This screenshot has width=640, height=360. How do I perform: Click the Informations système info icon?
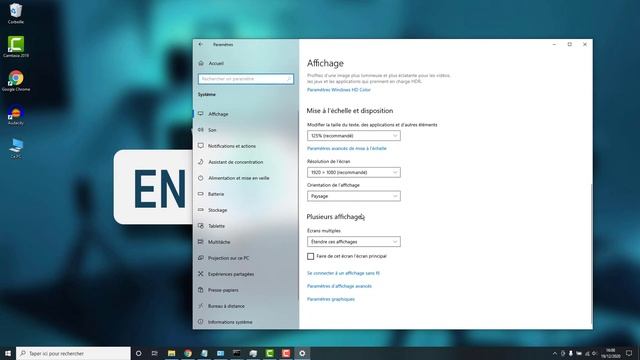[x=200, y=322]
